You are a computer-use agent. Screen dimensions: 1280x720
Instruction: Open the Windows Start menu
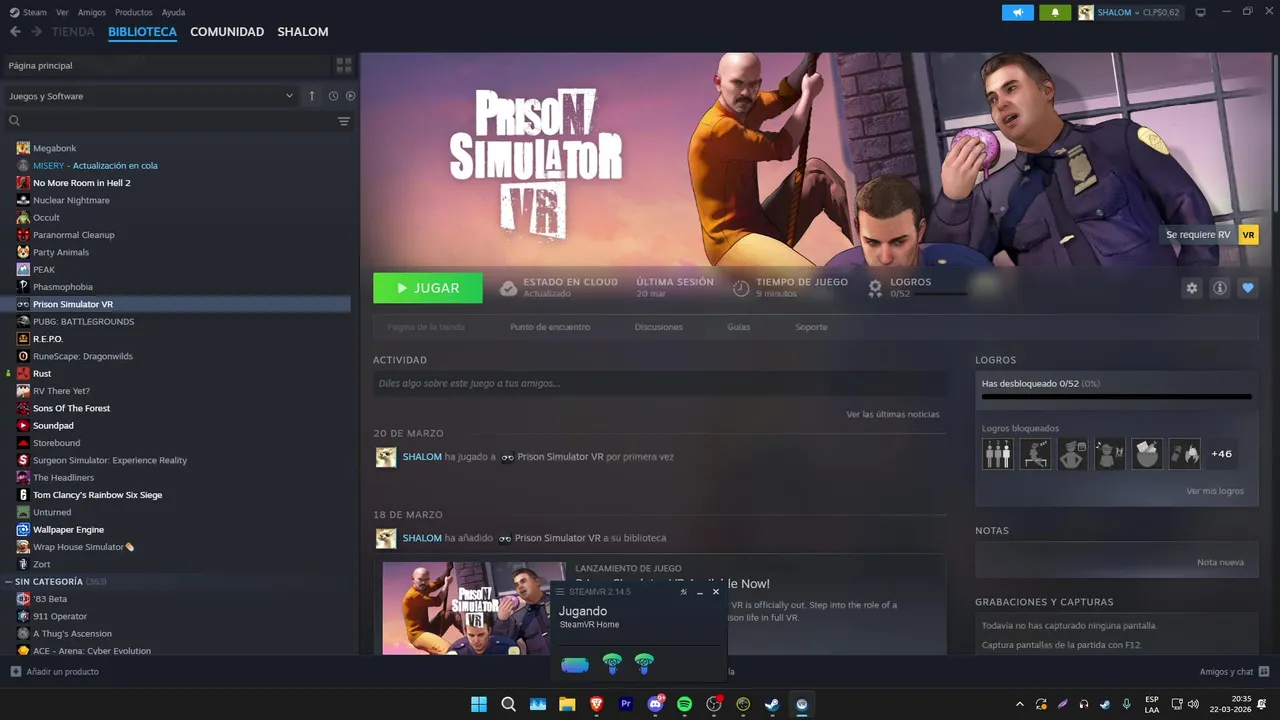coord(479,704)
